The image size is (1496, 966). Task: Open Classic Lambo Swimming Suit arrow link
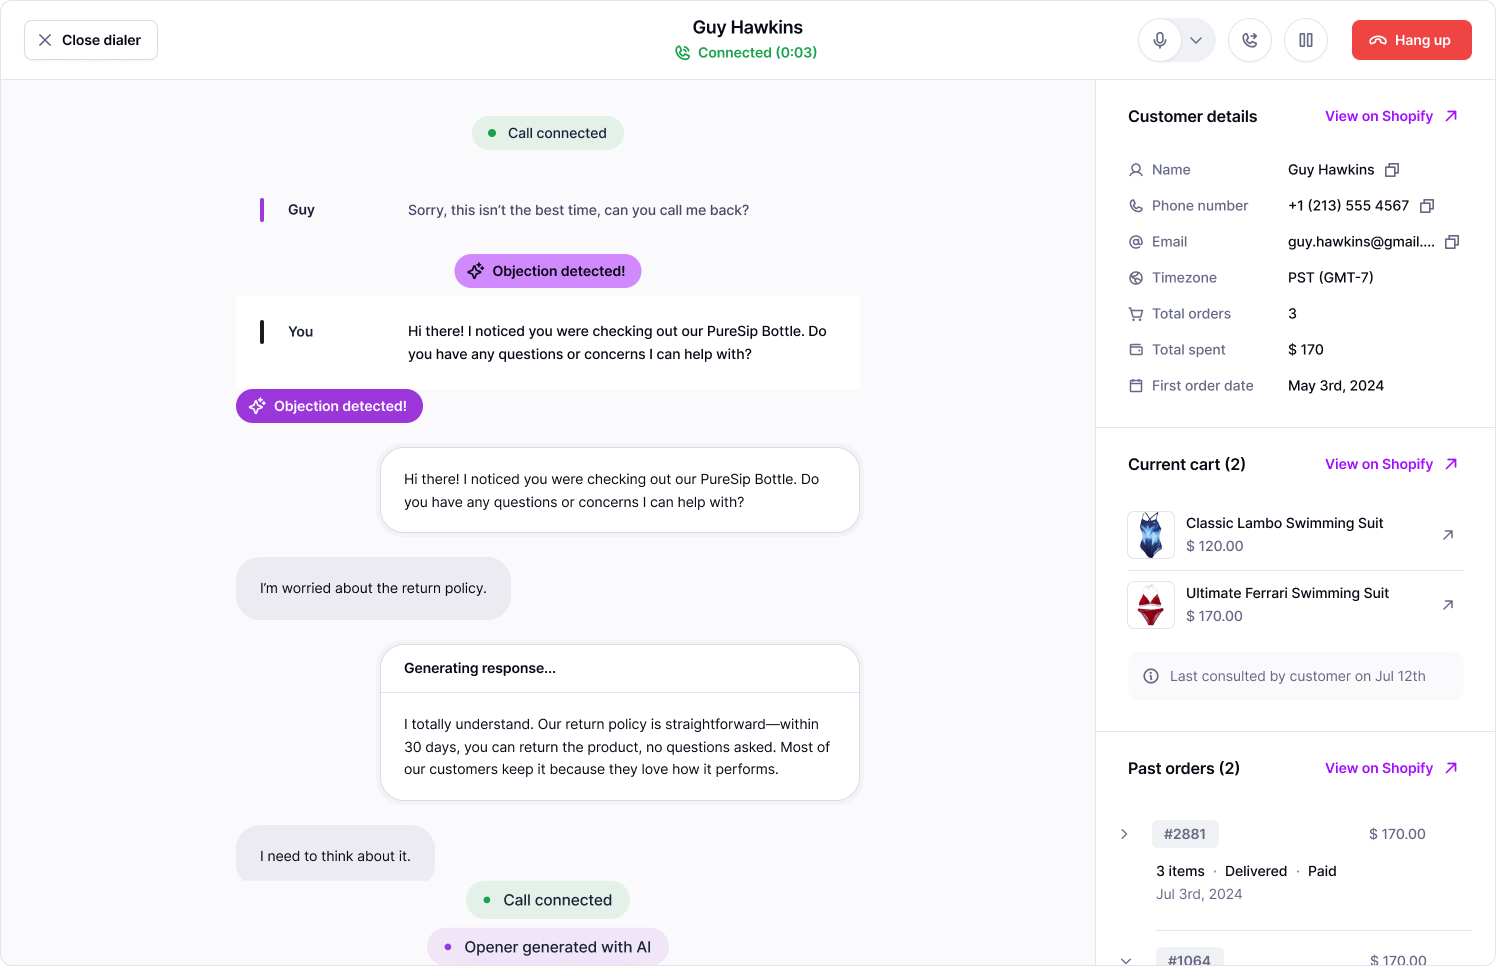(1448, 535)
